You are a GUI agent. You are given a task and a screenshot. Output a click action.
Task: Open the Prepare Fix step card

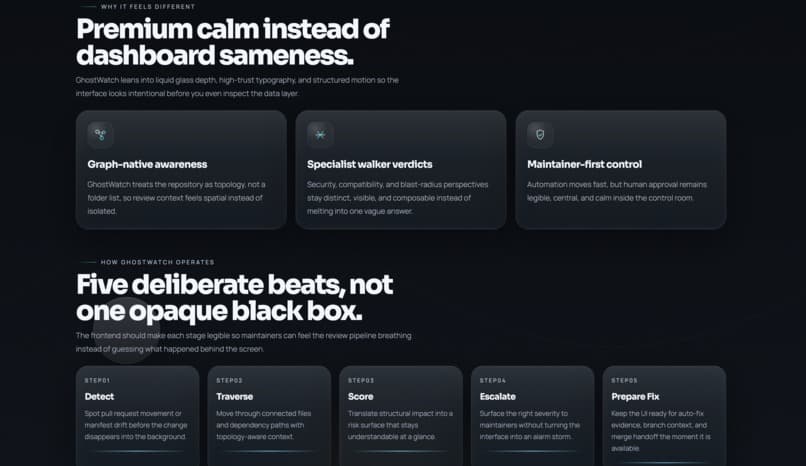pos(664,416)
